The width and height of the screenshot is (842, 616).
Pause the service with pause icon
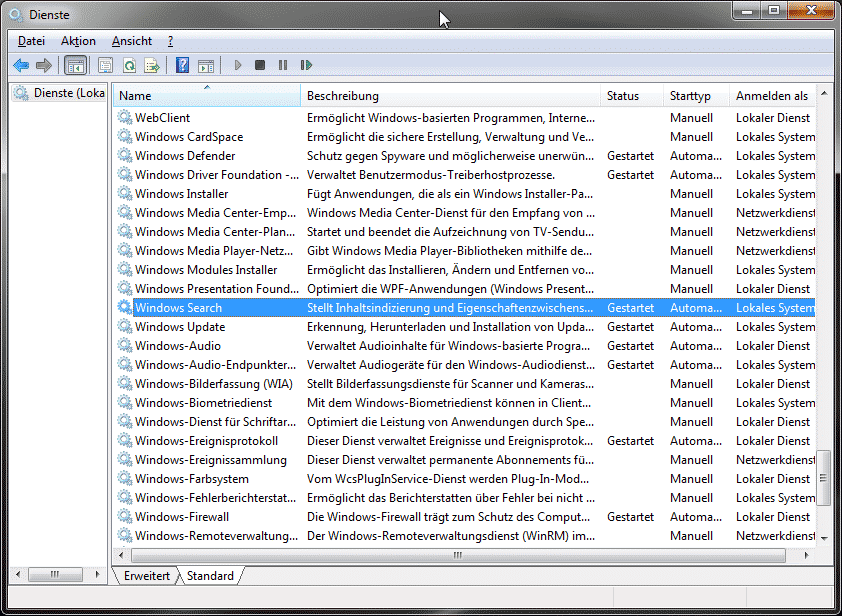(x=283, y=66)
